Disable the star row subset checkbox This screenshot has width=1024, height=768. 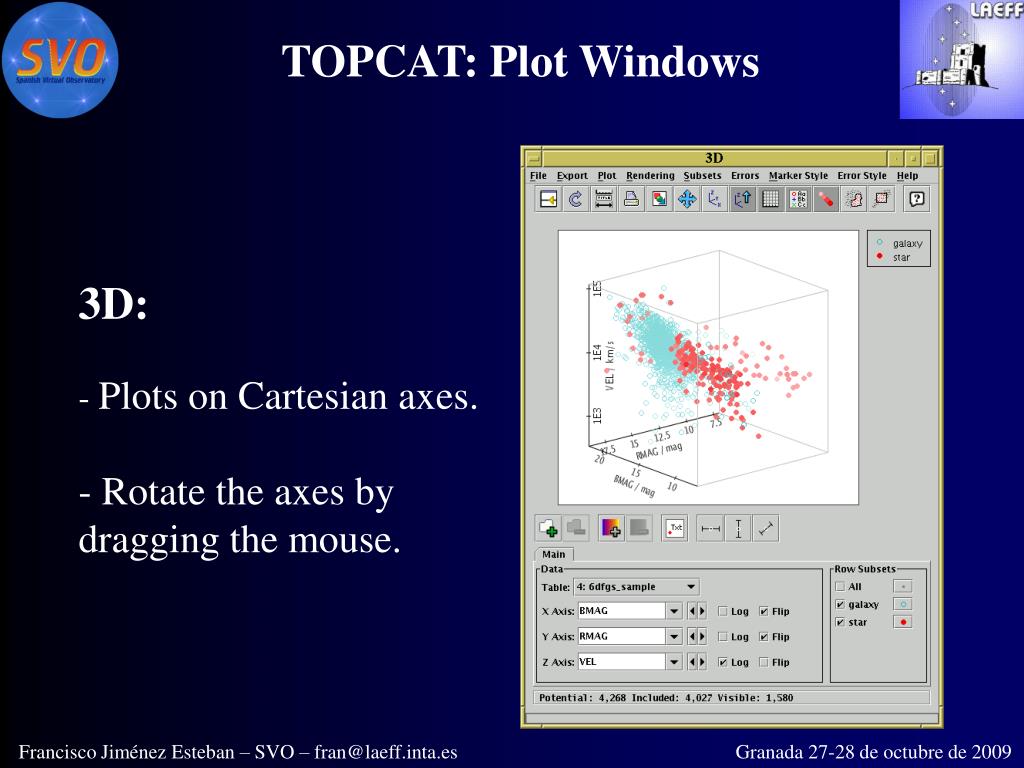coord(840,622)
